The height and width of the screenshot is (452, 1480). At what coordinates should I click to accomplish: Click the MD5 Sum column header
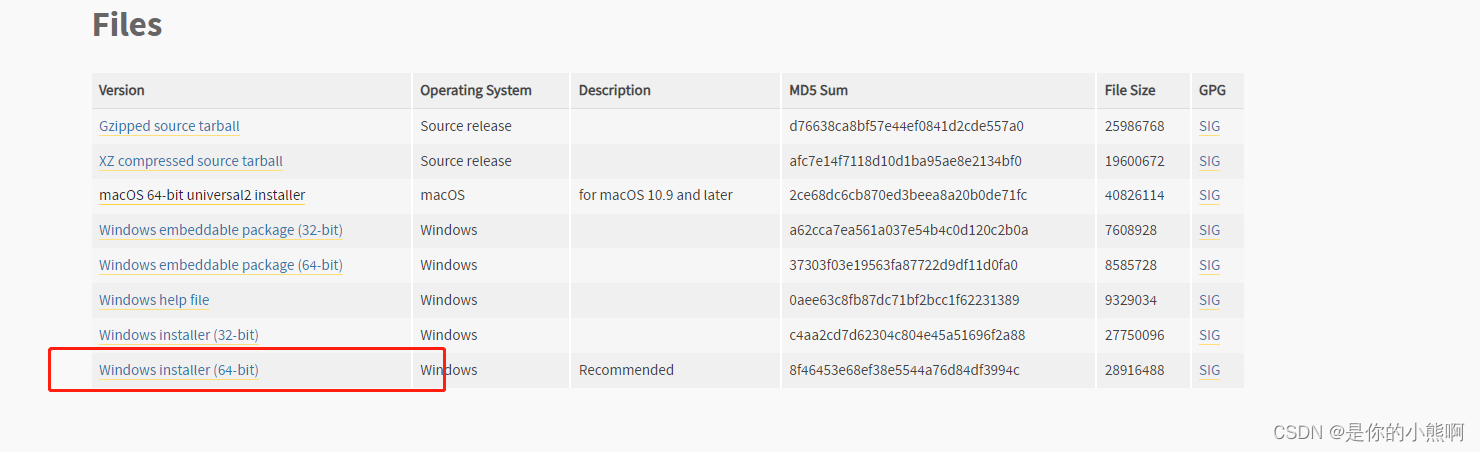click(x=818, y=90)
